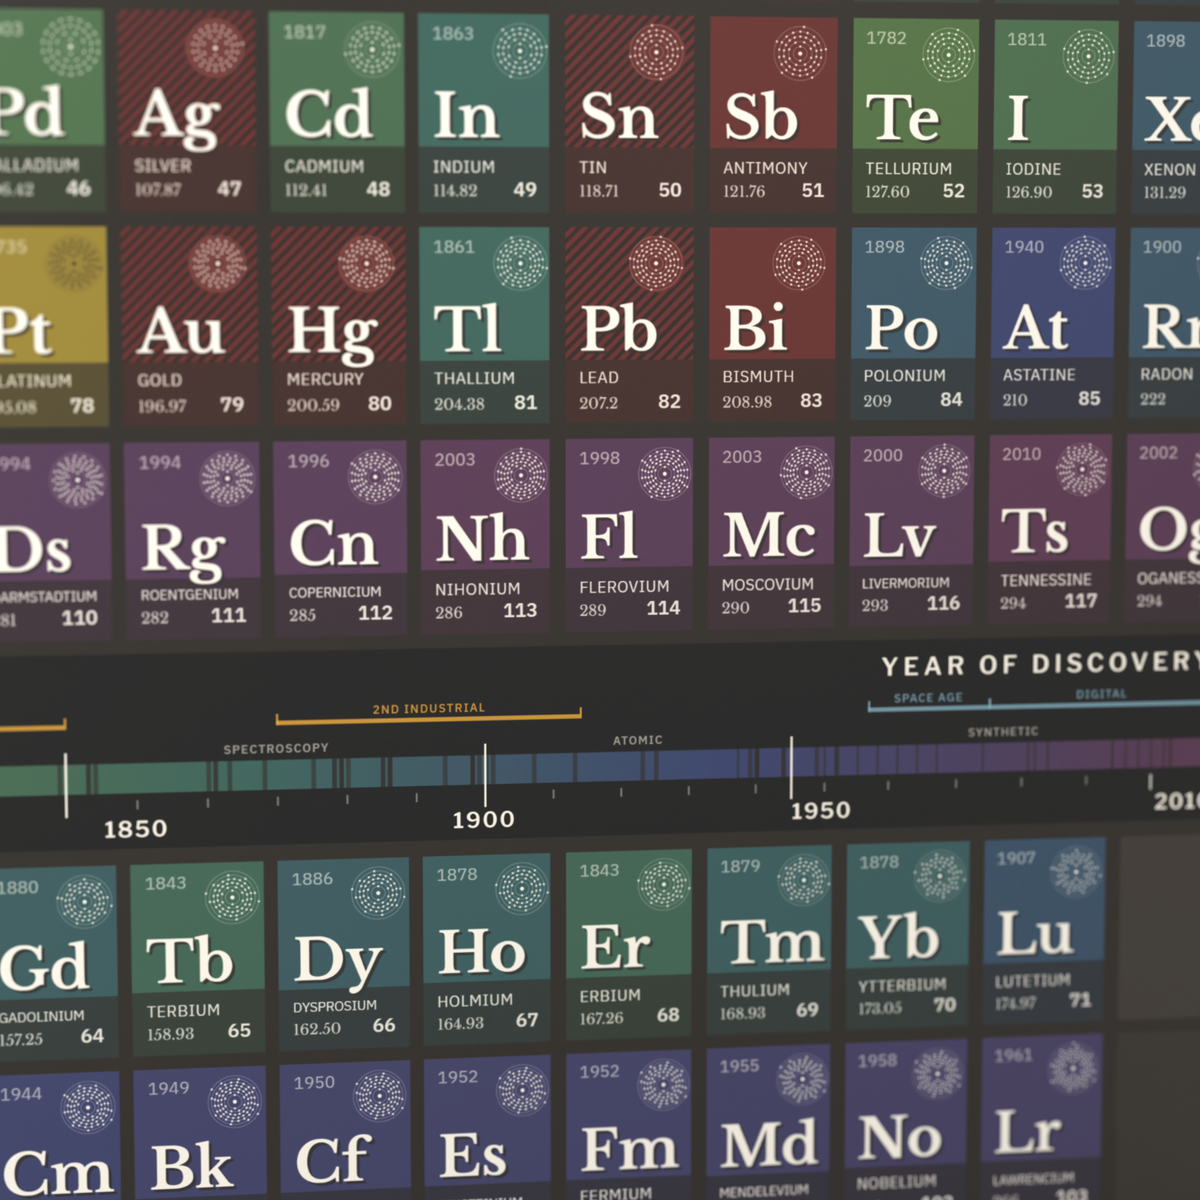Click the 1850 marker on the discovery timeline
The image size is (1200, 1200).
[135, 829]
